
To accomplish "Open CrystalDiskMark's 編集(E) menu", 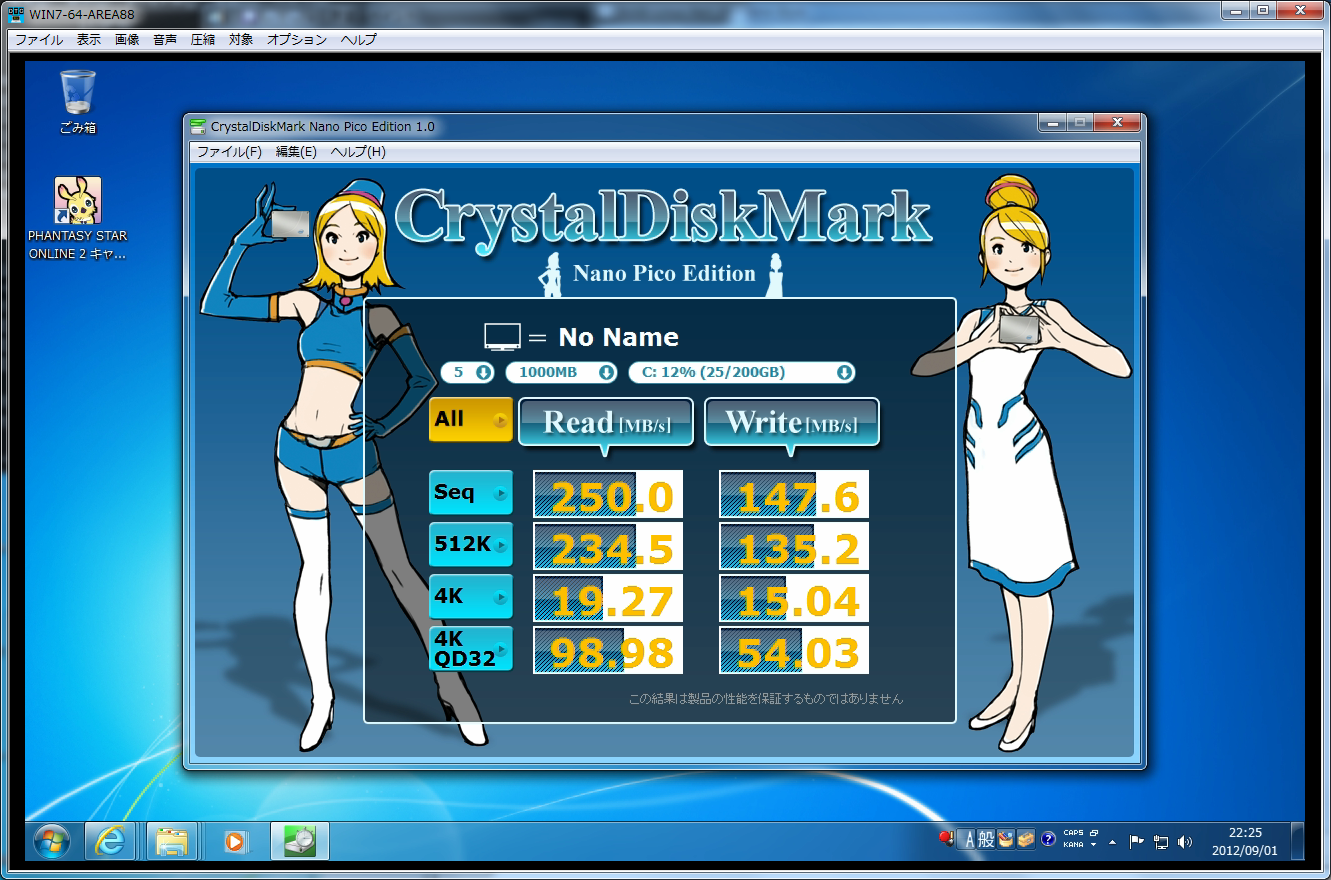I will [x=296, y=152].
